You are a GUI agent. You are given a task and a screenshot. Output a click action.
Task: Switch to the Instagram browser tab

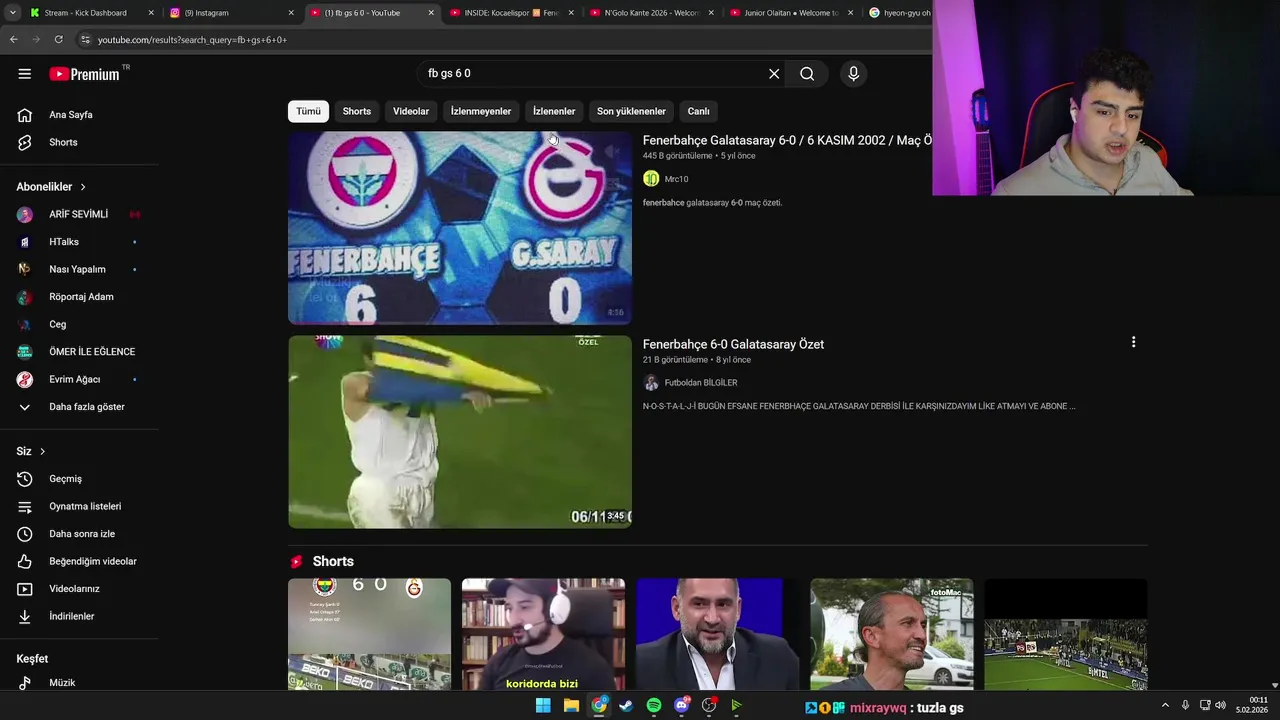click(x=231, y=13)
